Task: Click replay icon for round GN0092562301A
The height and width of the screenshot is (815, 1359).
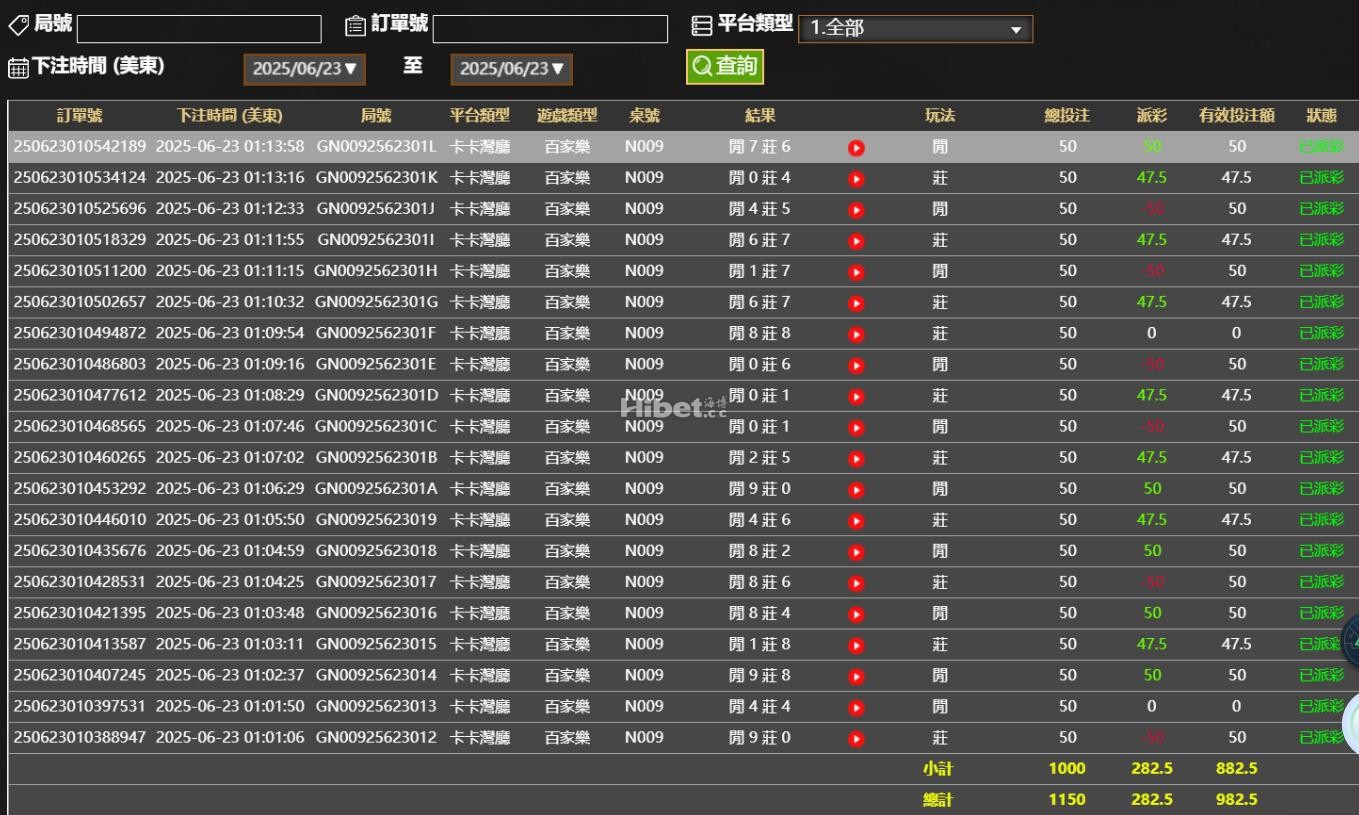Action: 856,490
